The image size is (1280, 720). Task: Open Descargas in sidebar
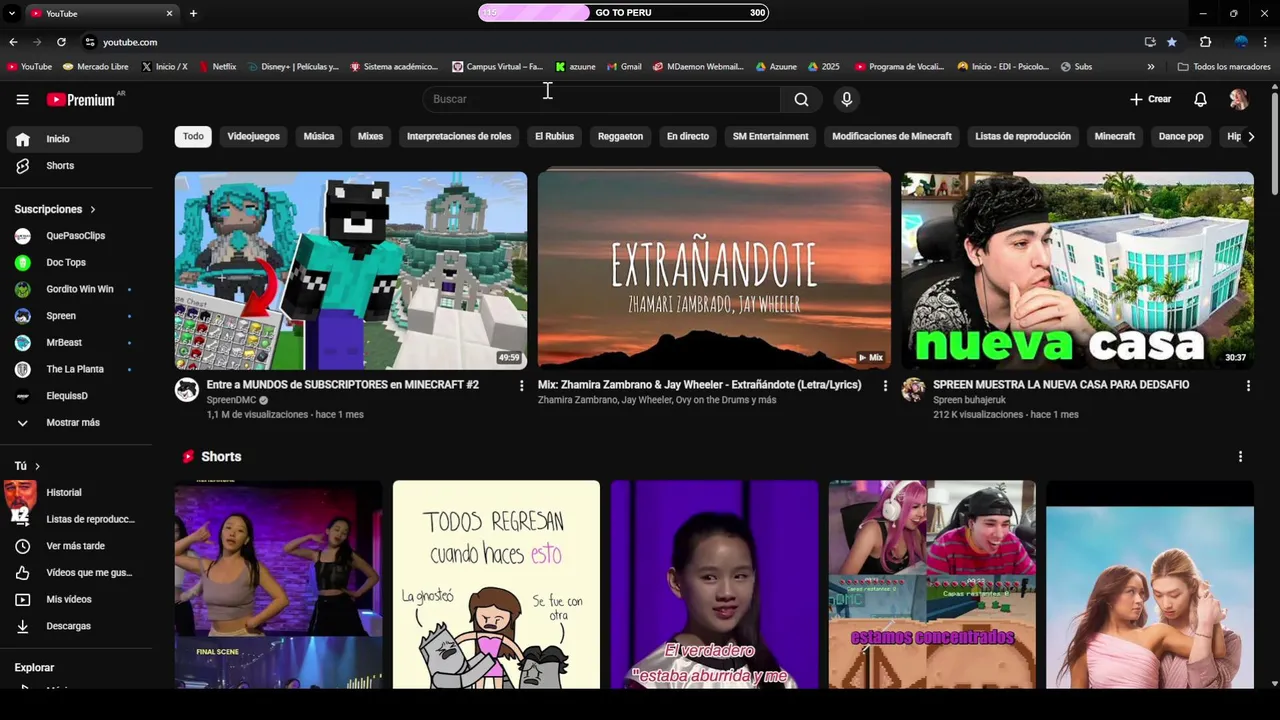(75, 626)
